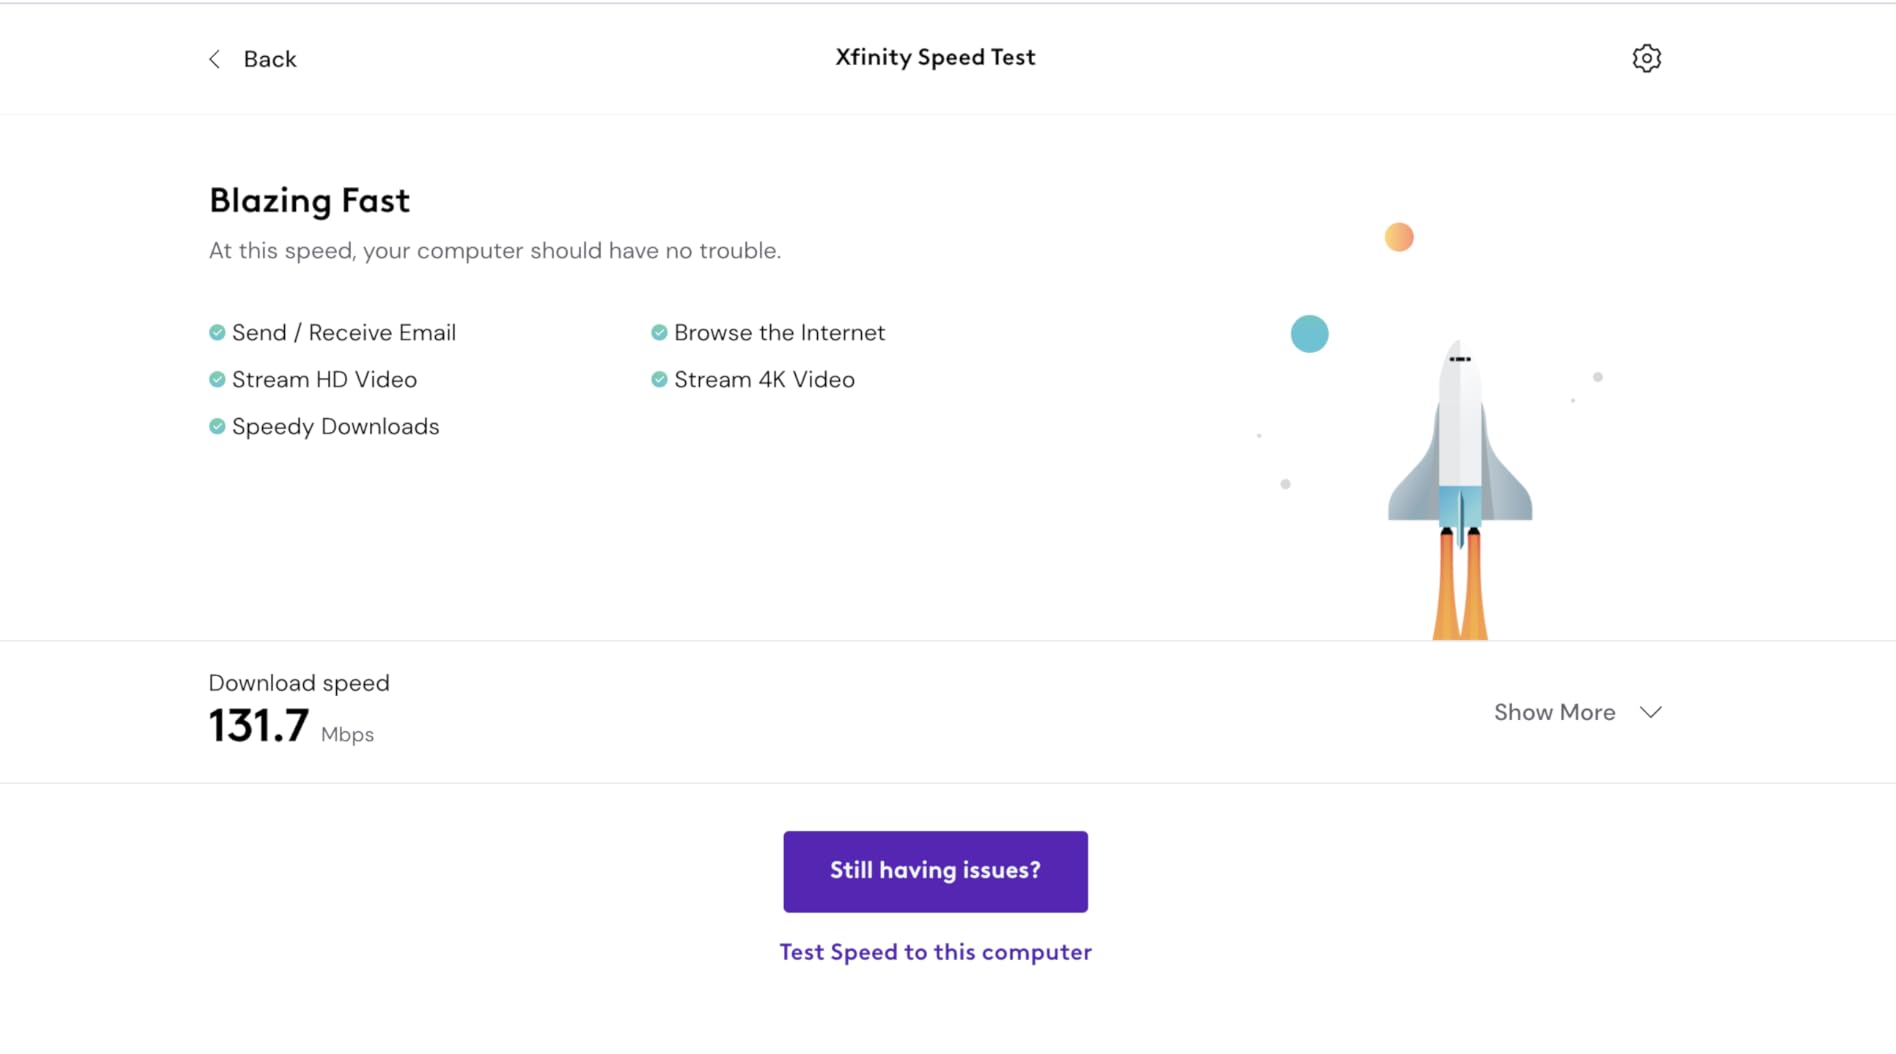Collapse results using the downward chevron
1896x1054 pixels.
(x=1650, y=712)
